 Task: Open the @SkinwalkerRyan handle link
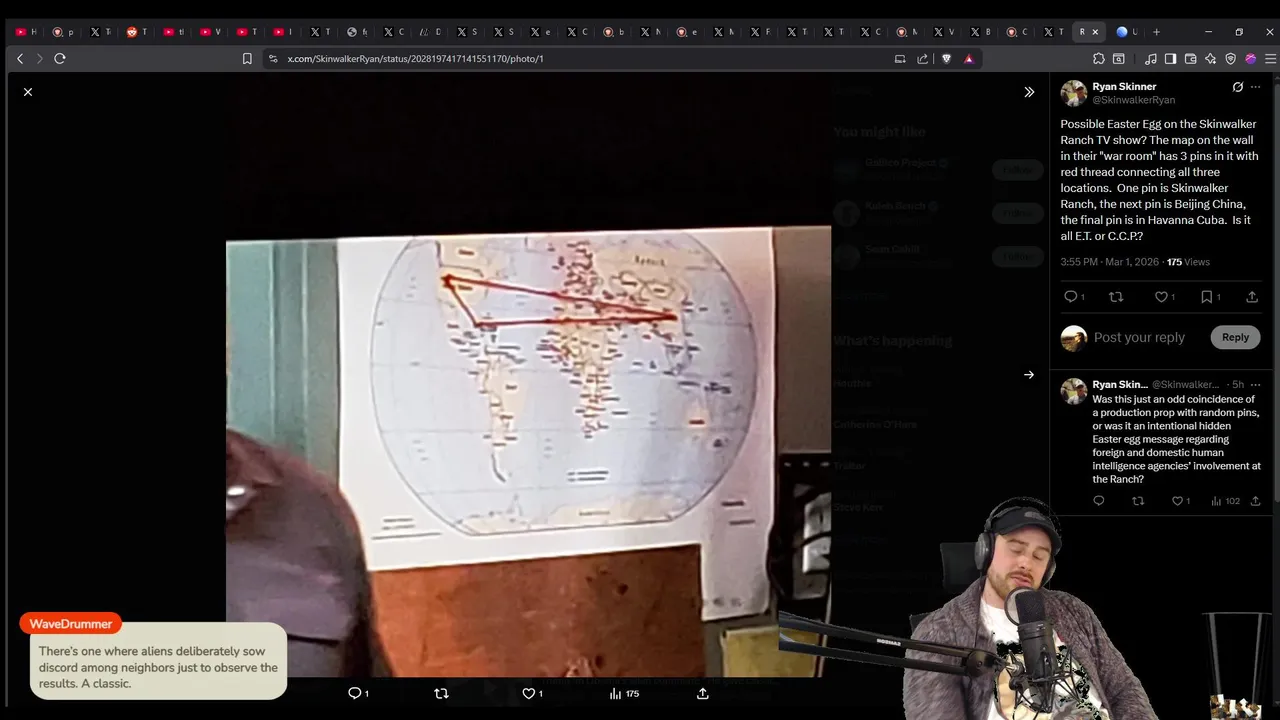coord(1133,100)
